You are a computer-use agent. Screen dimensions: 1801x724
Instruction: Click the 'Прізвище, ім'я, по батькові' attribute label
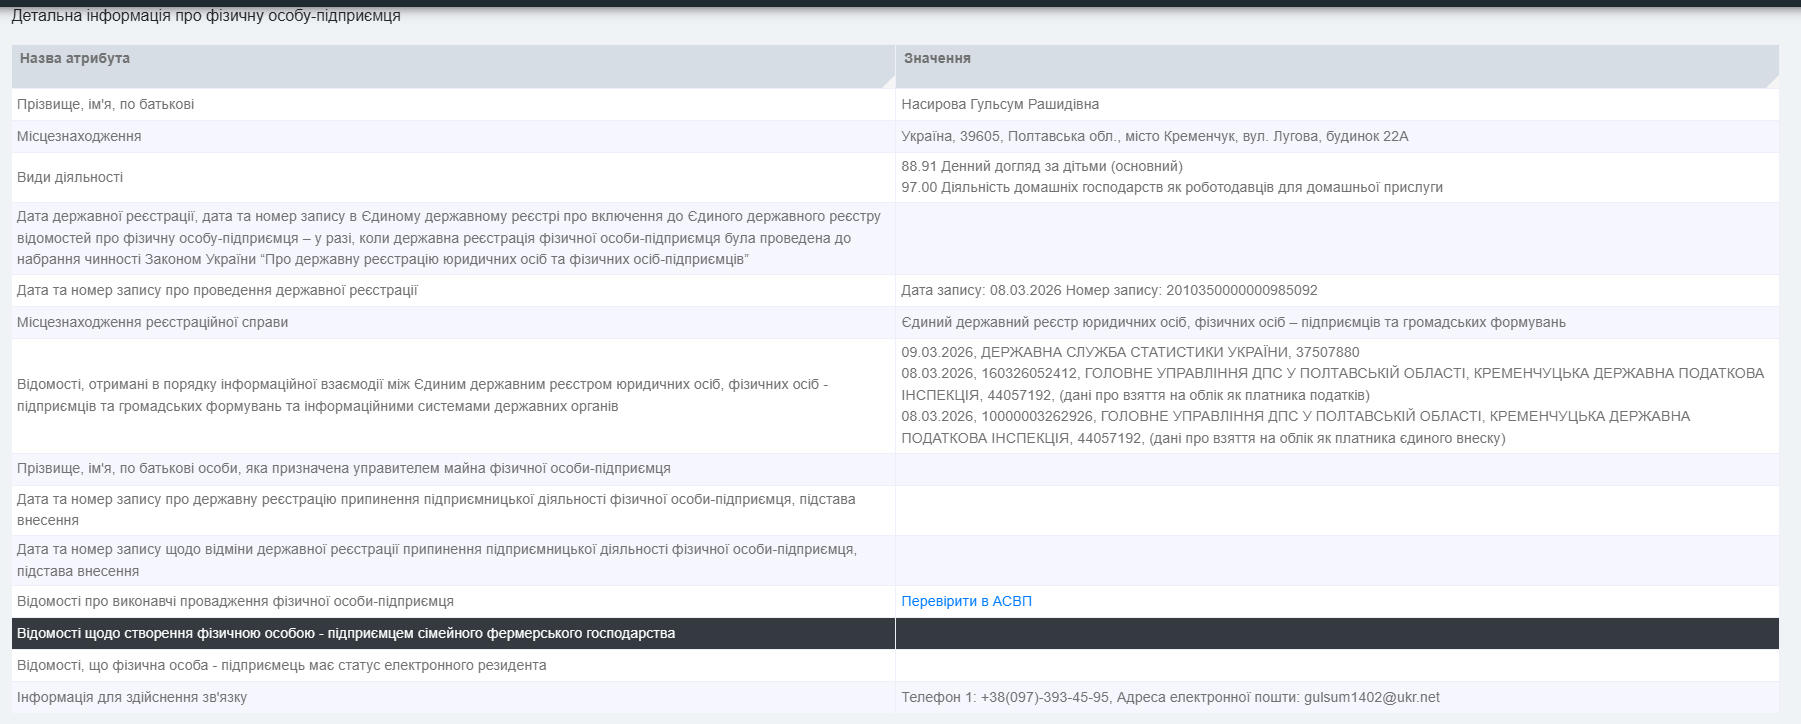(x=106, y=104)
